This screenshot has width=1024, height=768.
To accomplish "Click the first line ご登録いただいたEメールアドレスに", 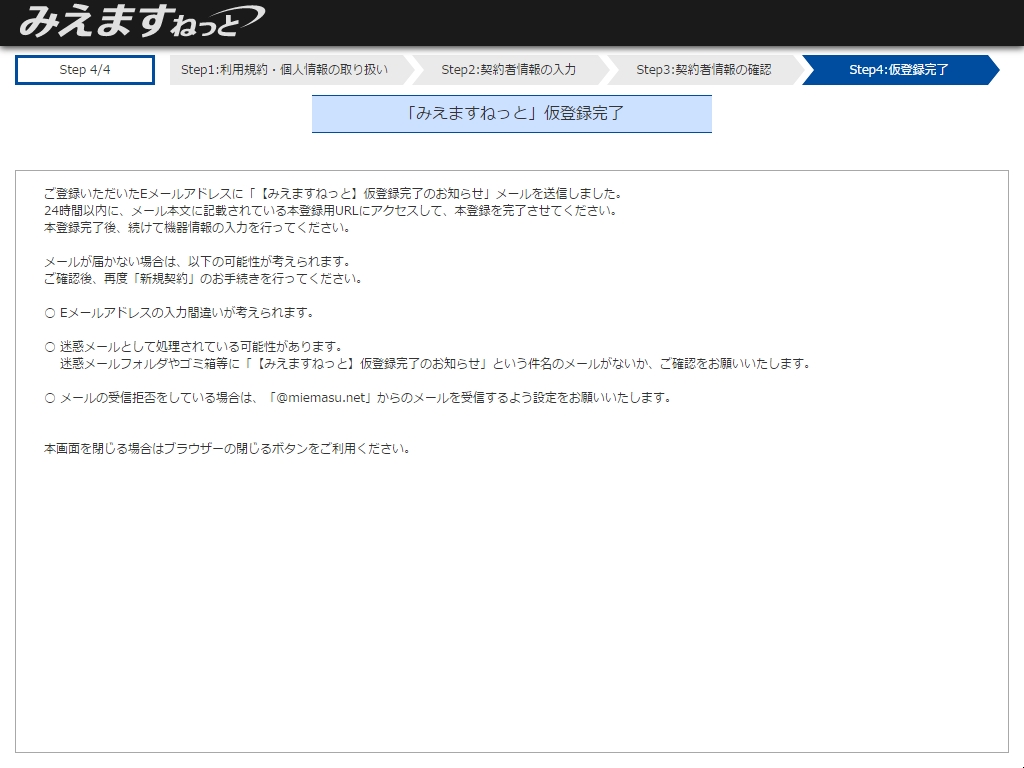I will point(332,194).
